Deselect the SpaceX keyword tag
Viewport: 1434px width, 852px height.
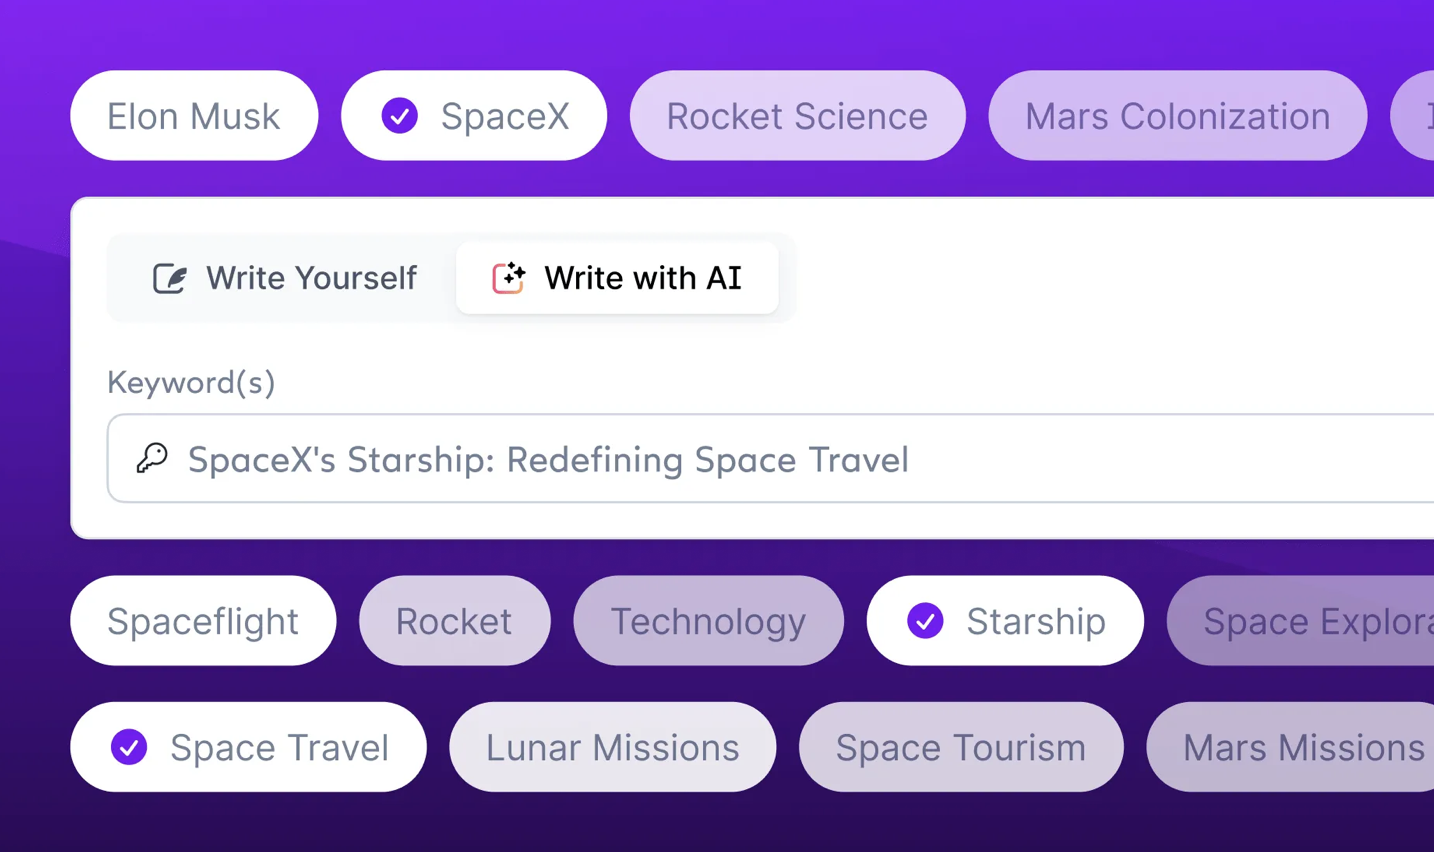point(473,116)
